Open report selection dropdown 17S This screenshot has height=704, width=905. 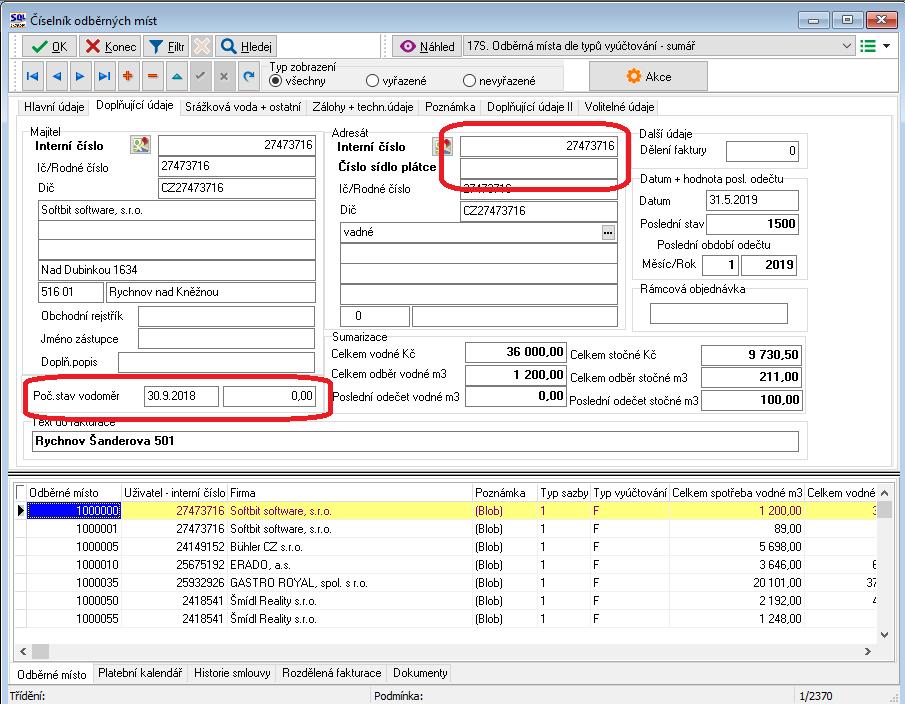tap(659, 46)
